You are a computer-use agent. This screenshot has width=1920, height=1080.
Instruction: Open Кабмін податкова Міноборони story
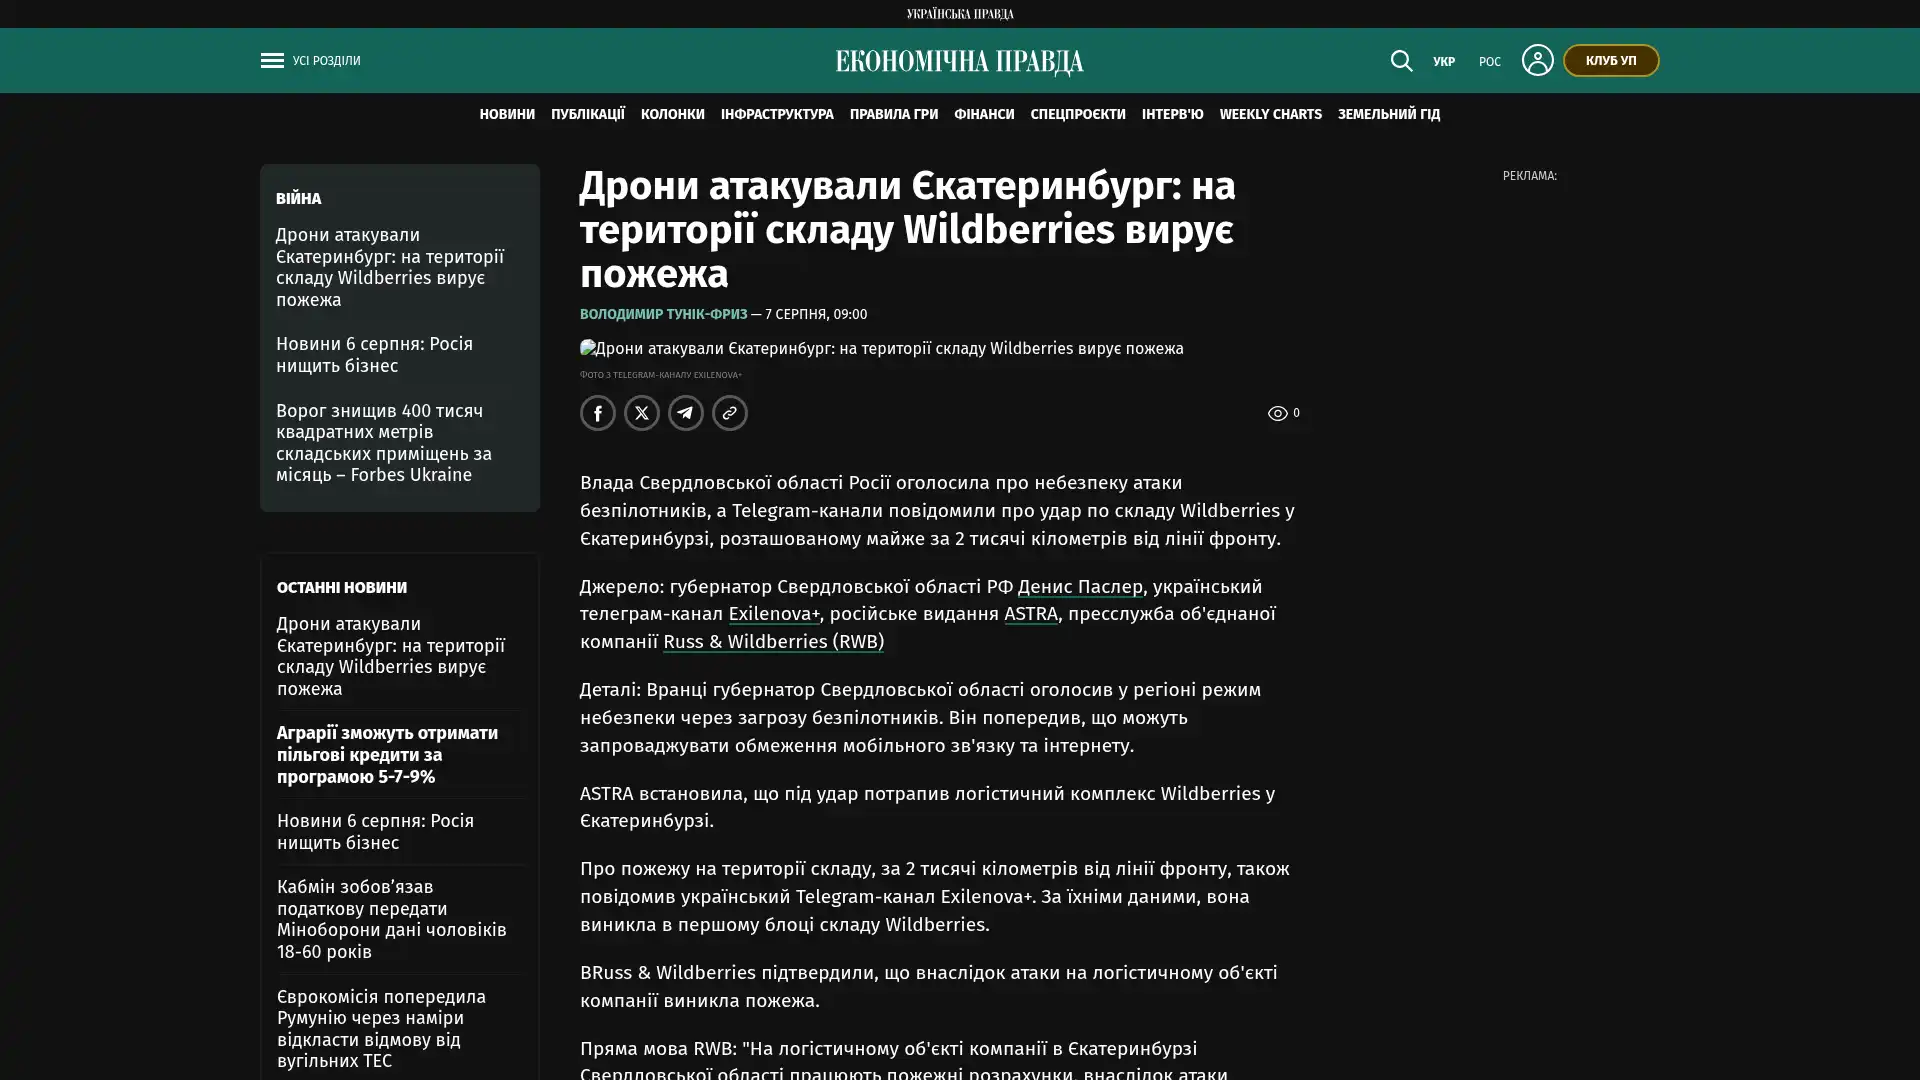(392, 919)
